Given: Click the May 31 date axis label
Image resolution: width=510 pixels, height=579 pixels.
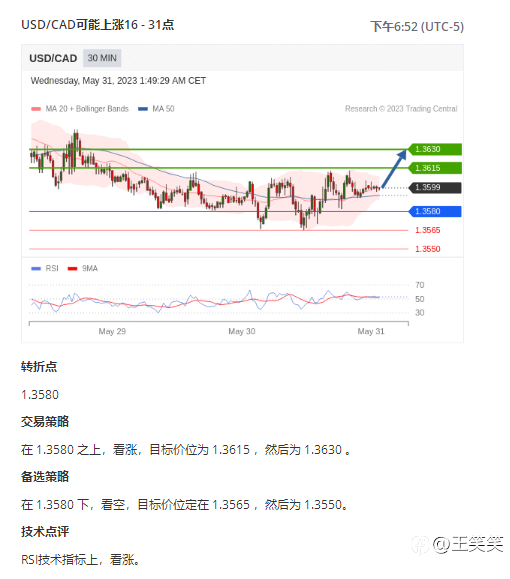Looking at the screenshot, I should [371, 331].
